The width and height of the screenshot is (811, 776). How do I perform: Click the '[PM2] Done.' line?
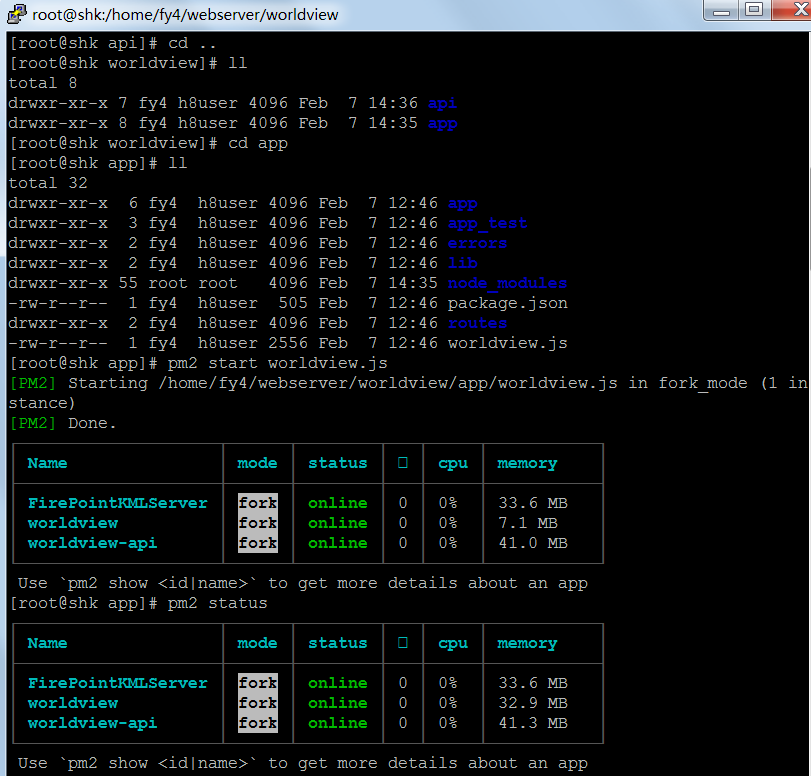[63, 423]
